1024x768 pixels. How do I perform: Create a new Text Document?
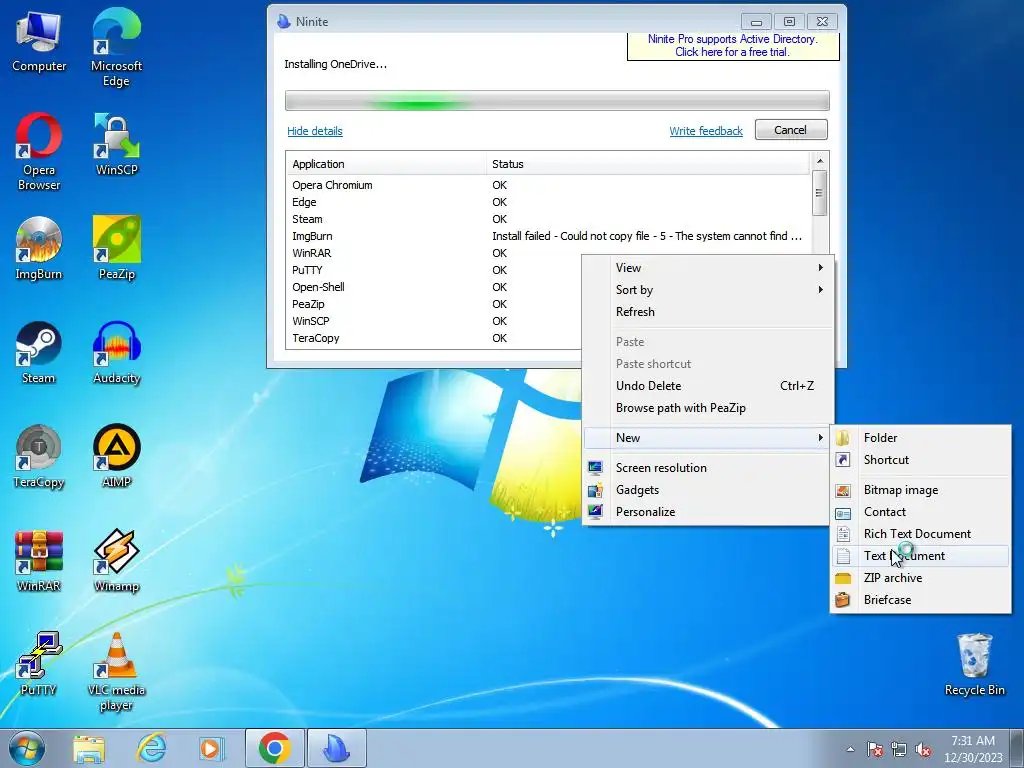pos(920,556)
